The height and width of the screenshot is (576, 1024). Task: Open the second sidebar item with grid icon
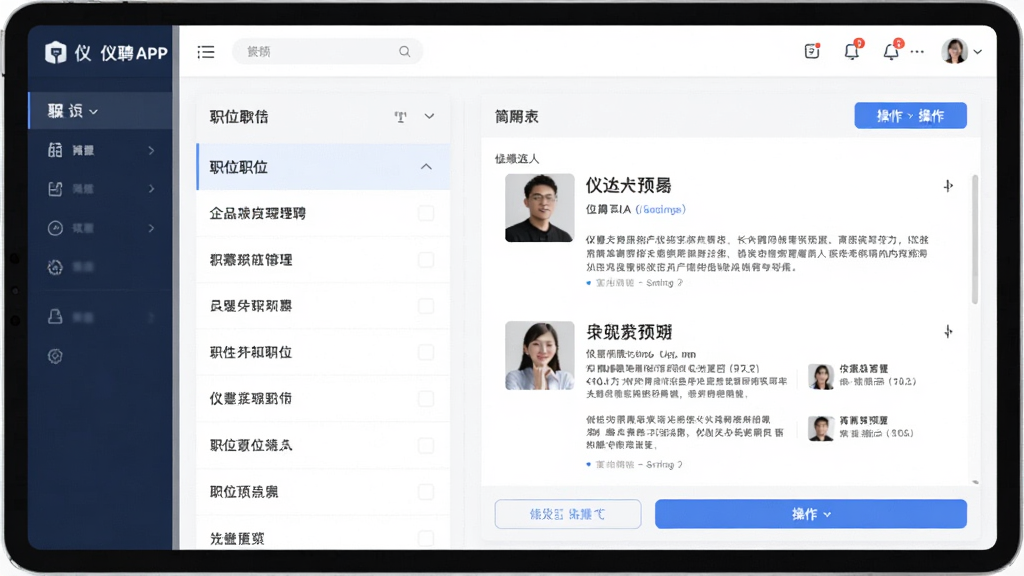pos(101,150)
